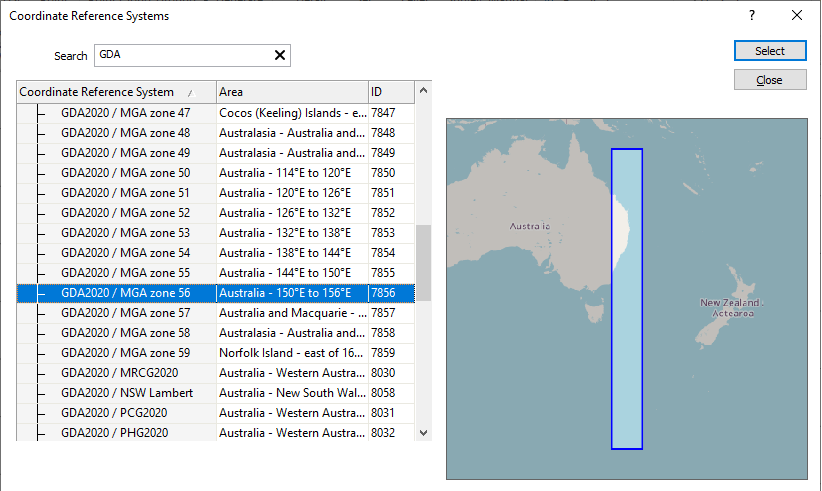Image resolution: width=822 pixels, height=491 pixels.
Task: Choose GDA2020 / NSW Lambert from list
Action: 127,393
